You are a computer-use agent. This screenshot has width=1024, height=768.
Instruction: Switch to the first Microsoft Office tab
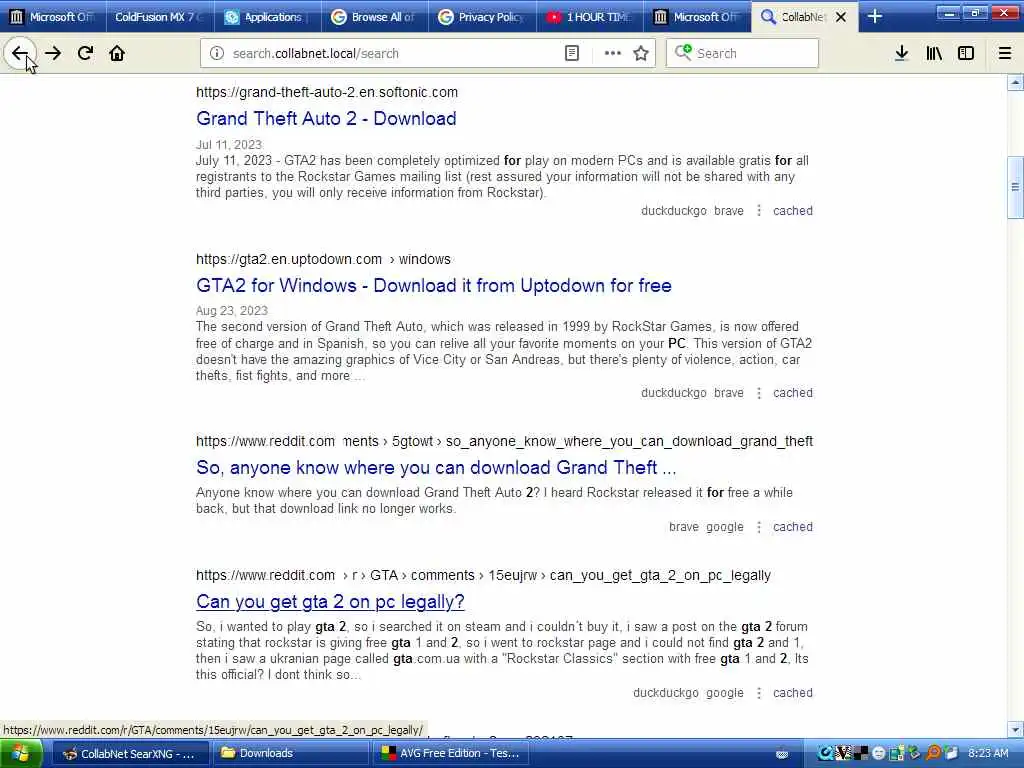[x=53, y=17]
